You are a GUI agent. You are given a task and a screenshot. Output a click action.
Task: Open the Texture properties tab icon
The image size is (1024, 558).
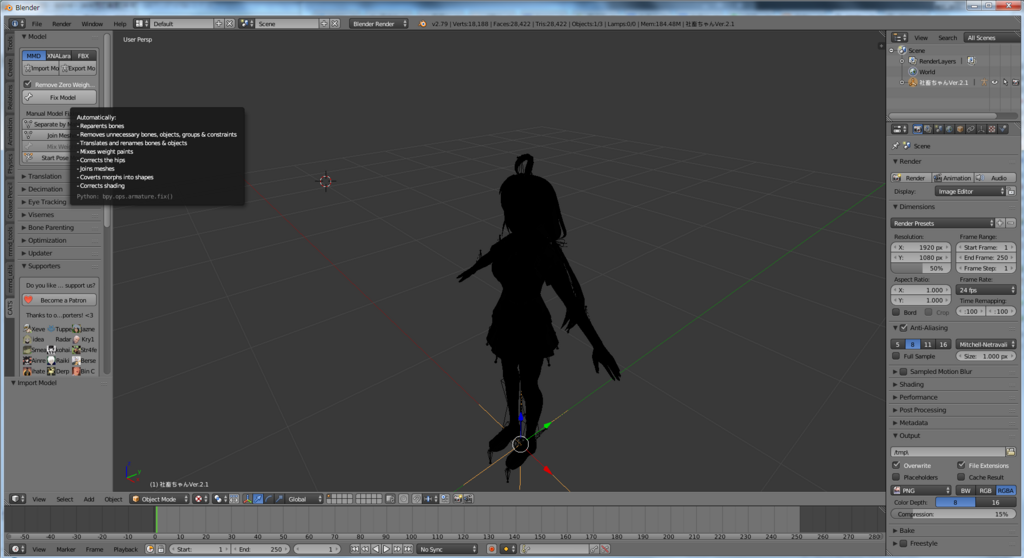tap(992, 129)
